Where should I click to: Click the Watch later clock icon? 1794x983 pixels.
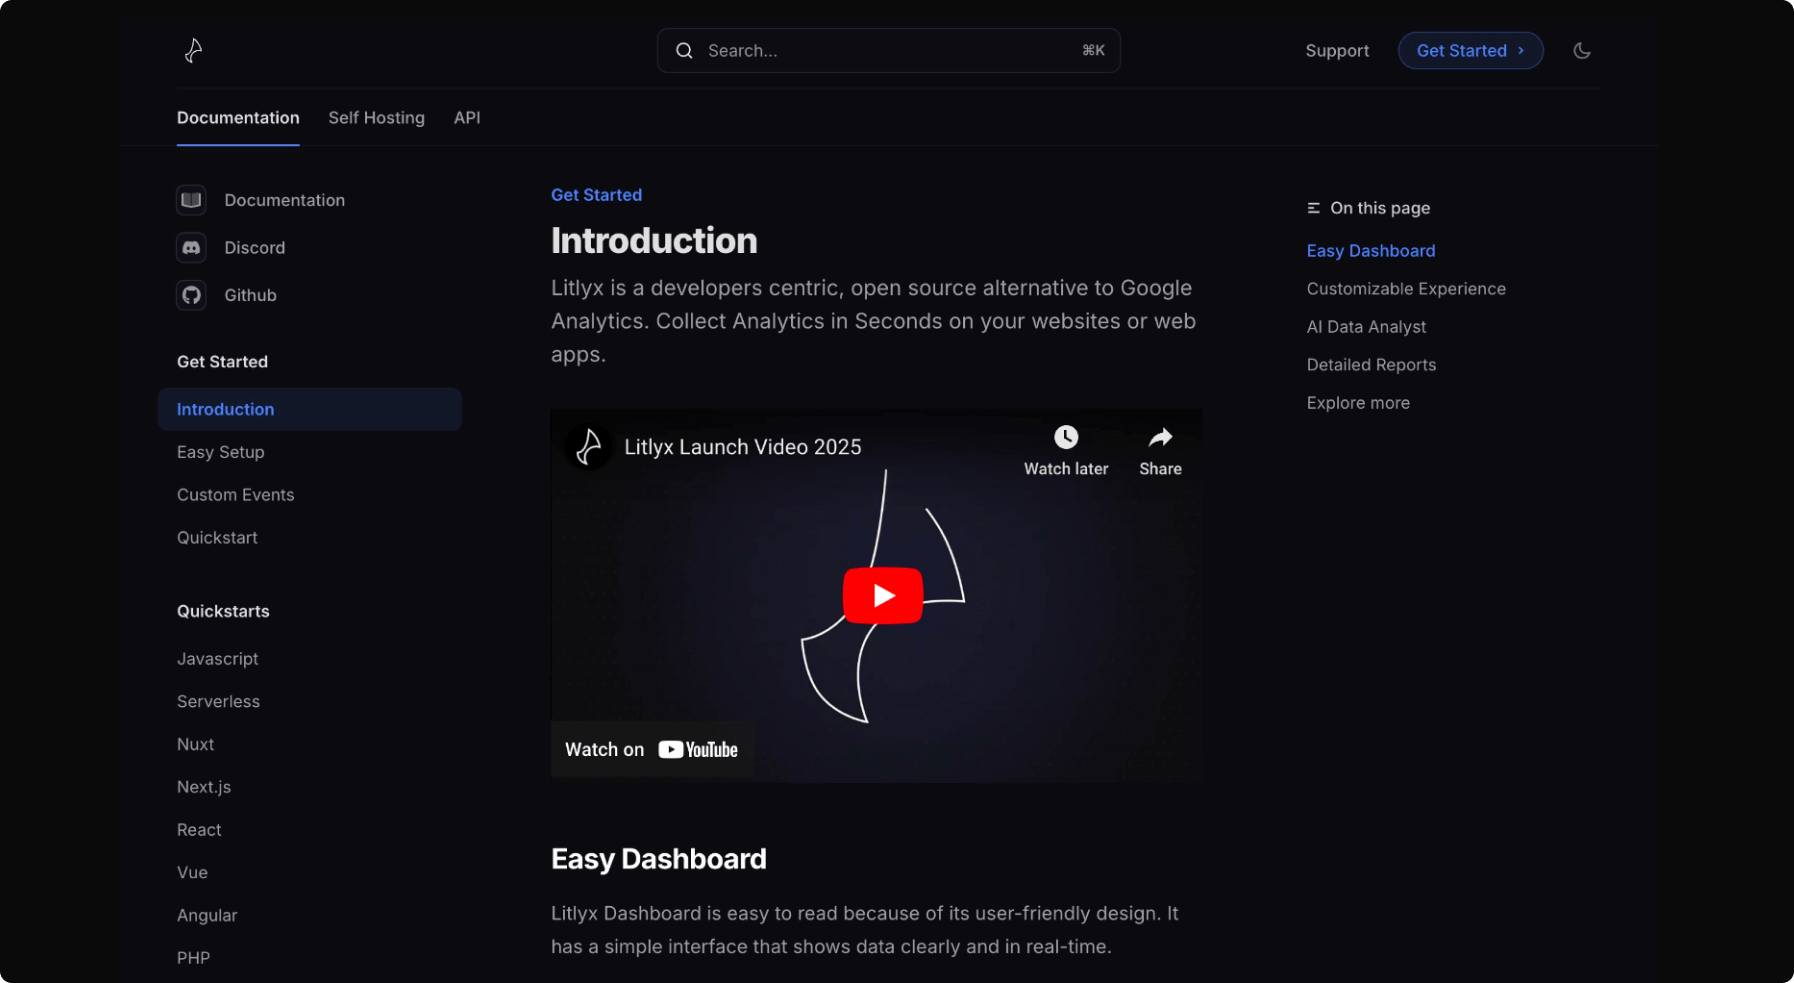1066,437
